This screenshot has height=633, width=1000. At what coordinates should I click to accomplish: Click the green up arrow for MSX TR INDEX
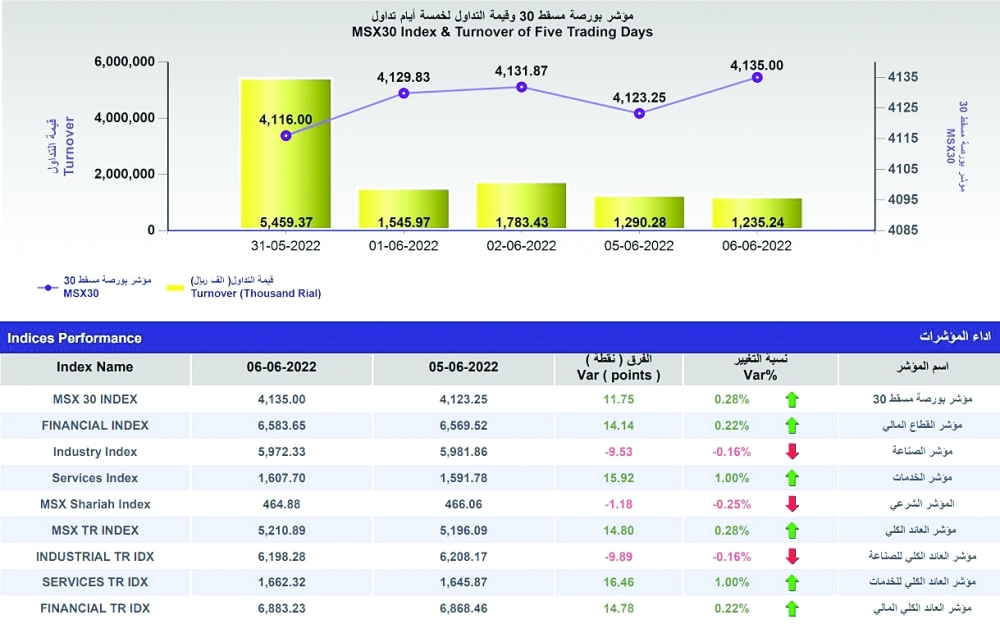[x=793, y=530]
